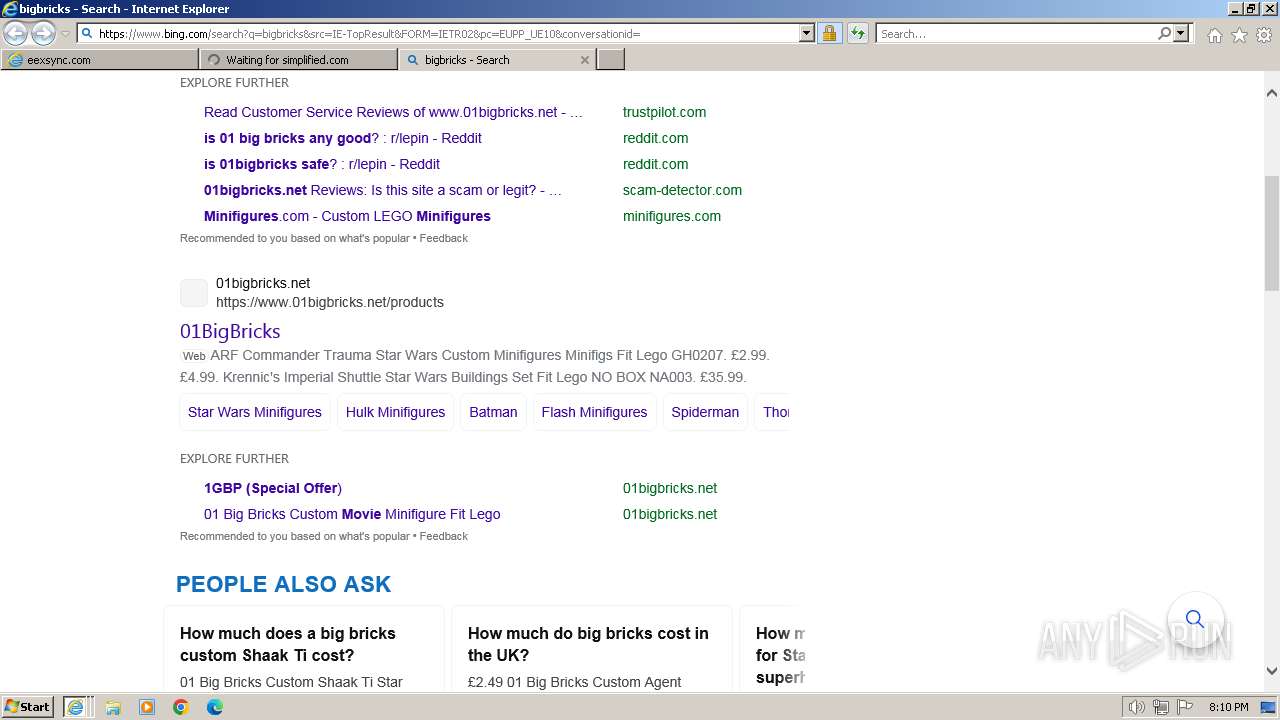Open the Home icon
The height and width of the screenshot is (720, 1280).
click(x=1214, y=35)
